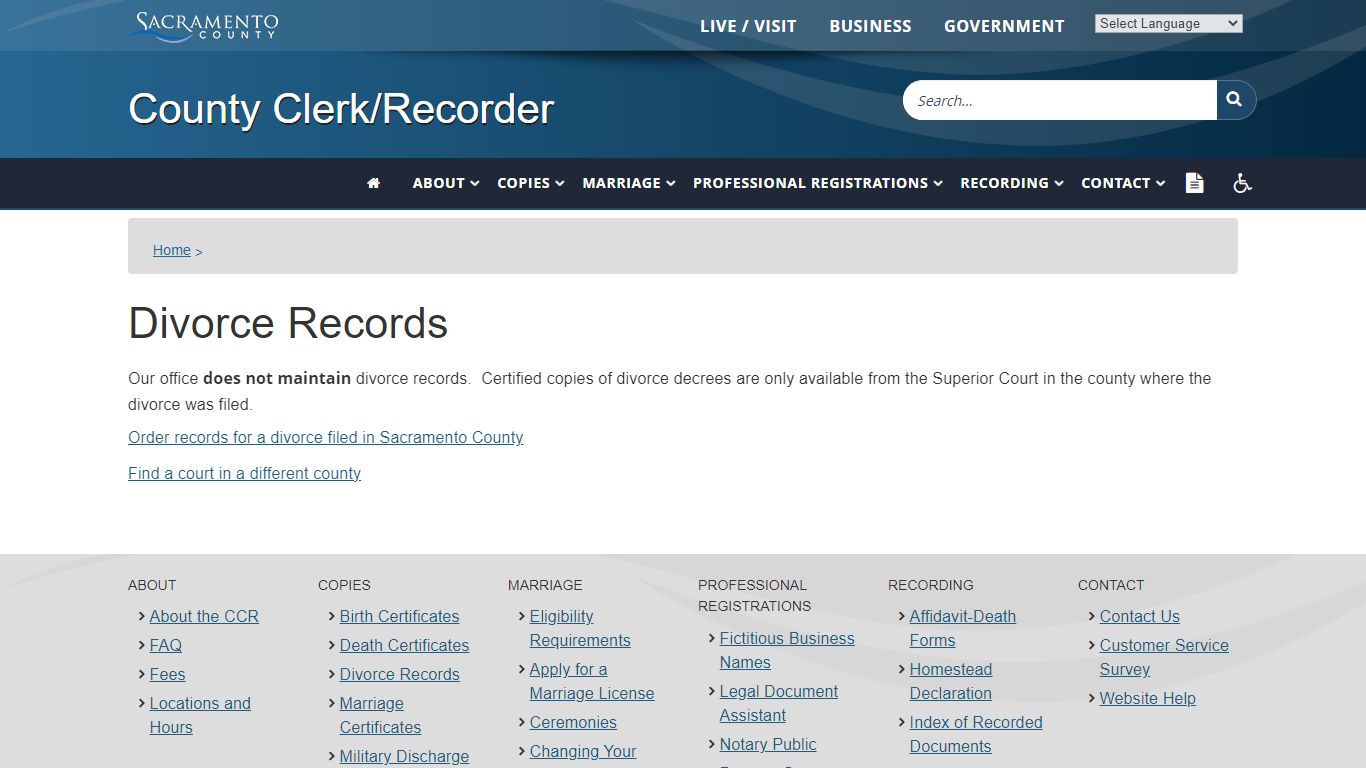Click the footer CONTACT column heading
The height and width of the screenshot is (768, 1366).
click(1110, 585)
